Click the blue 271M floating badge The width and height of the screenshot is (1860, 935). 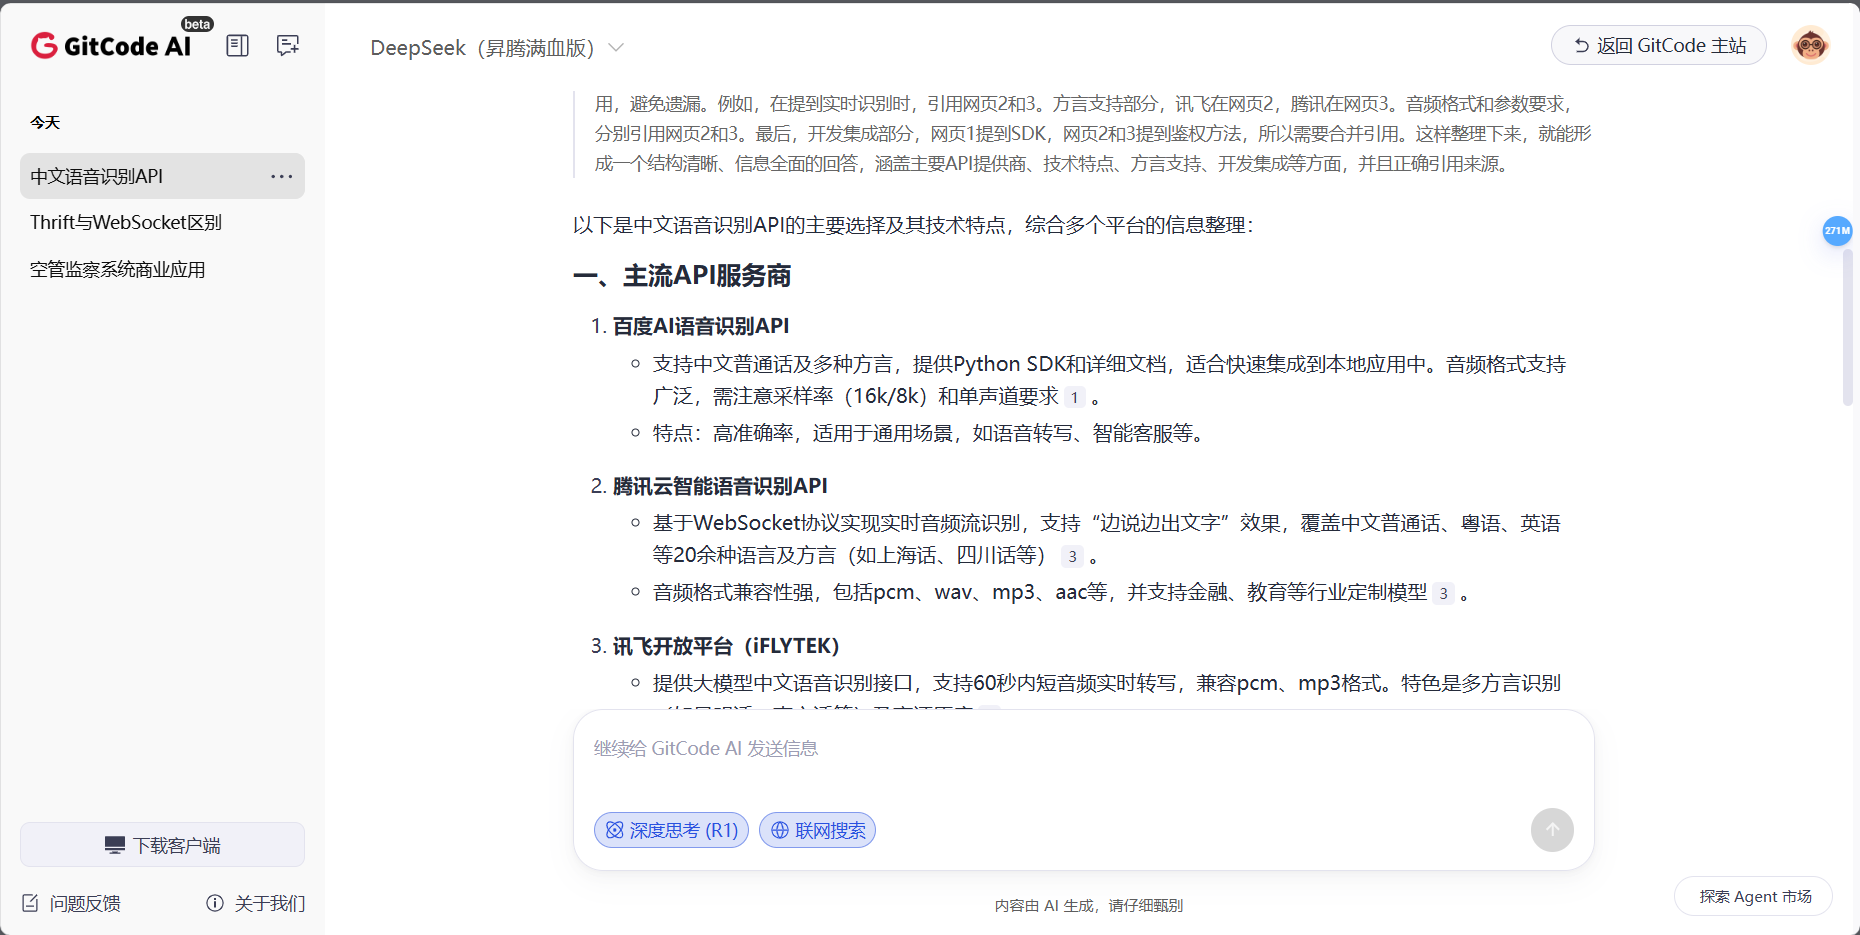[x=1837, y=231]
